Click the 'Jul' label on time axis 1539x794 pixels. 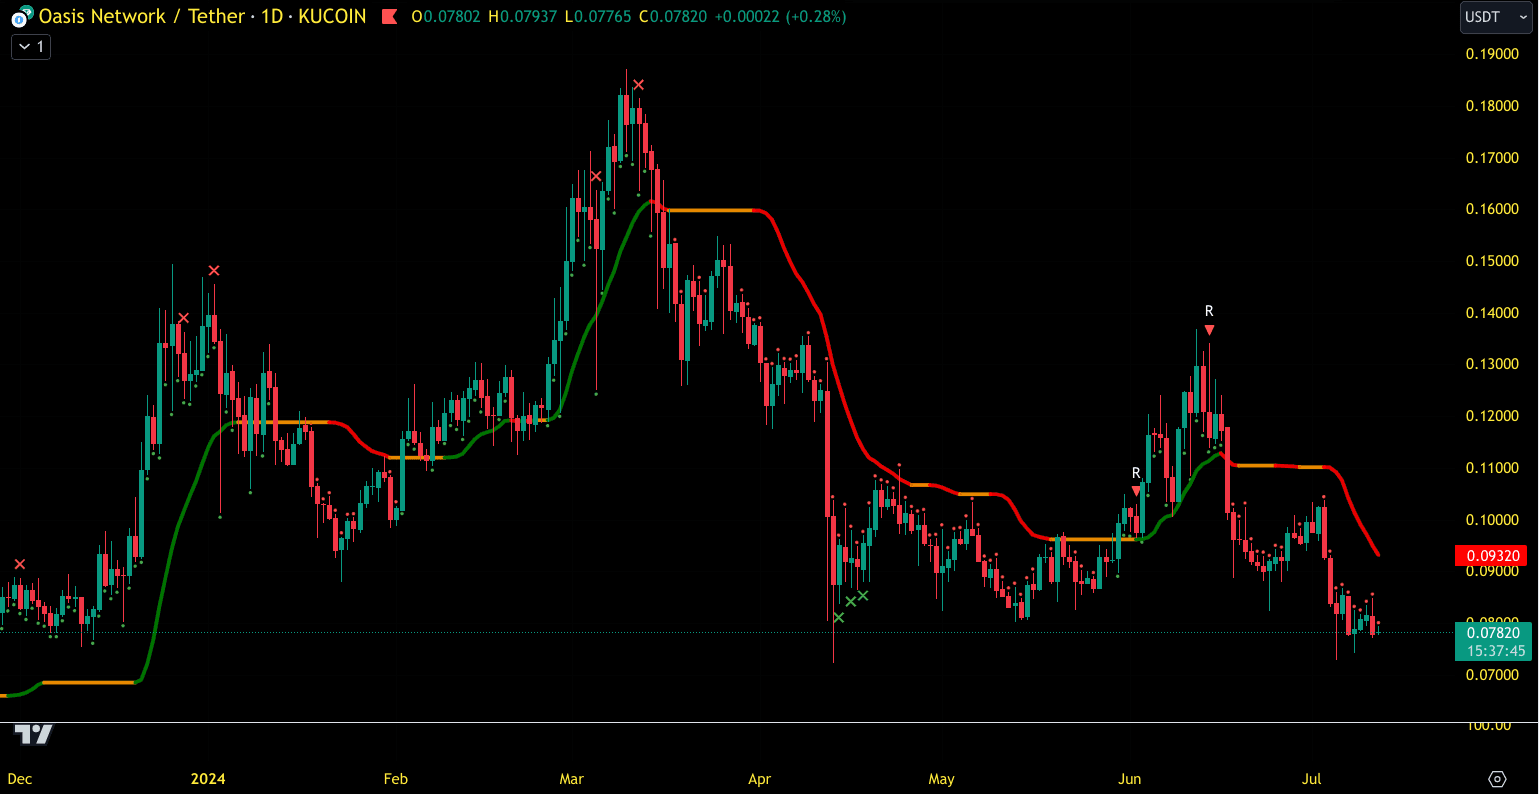tap(1311, 779)
